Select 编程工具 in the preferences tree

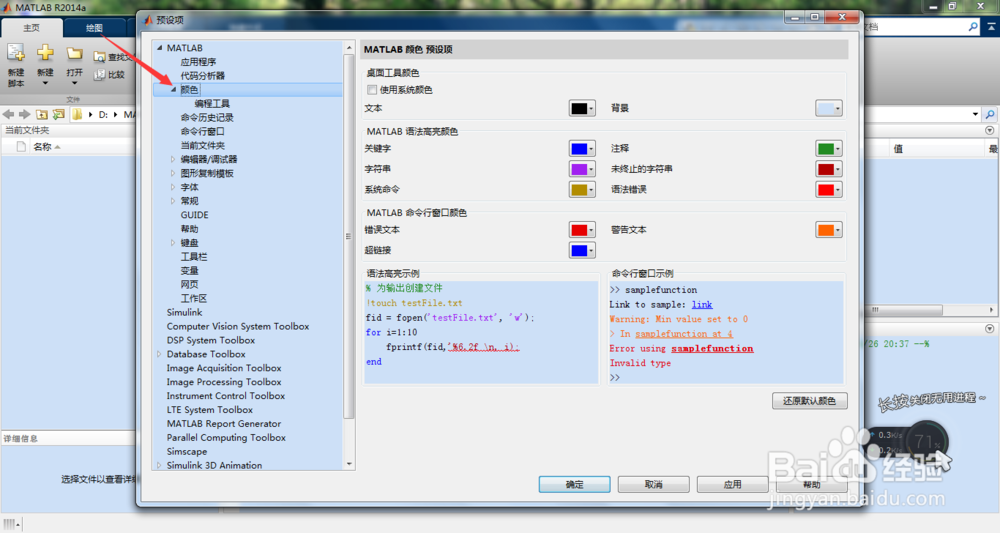[212, 104]
